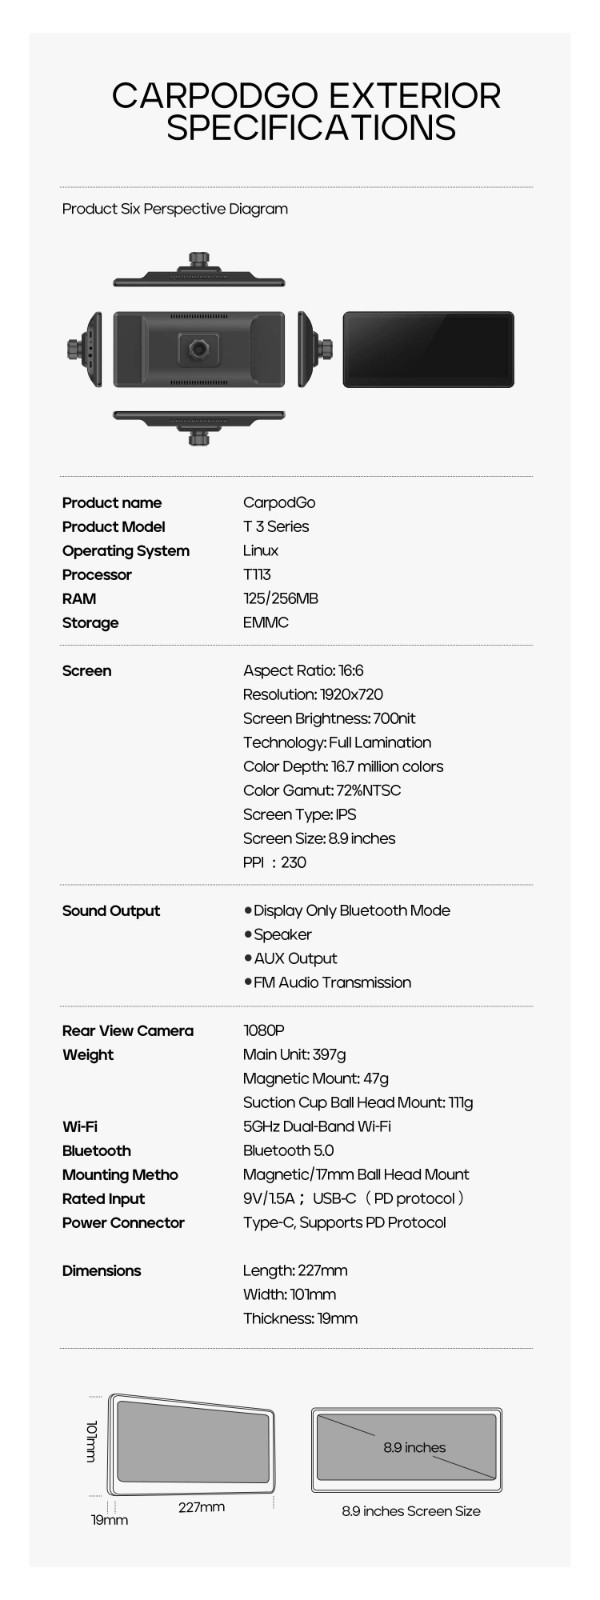Image resolution: width=600 pixels, height=1600 pixels.
Task: Click the 19mm thickness dimension label
Action: click(x=110, y=1520)
